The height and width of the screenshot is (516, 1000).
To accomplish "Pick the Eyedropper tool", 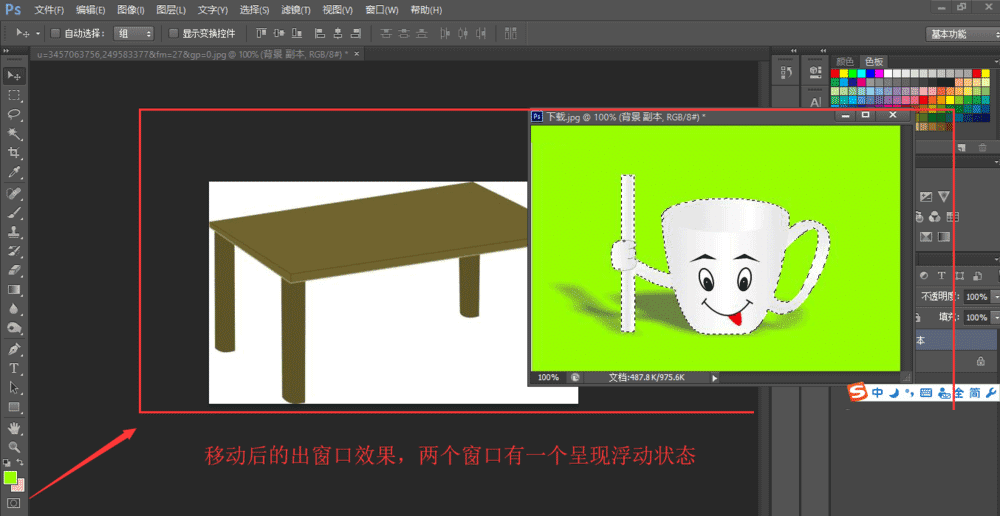I will pos(14,172).
